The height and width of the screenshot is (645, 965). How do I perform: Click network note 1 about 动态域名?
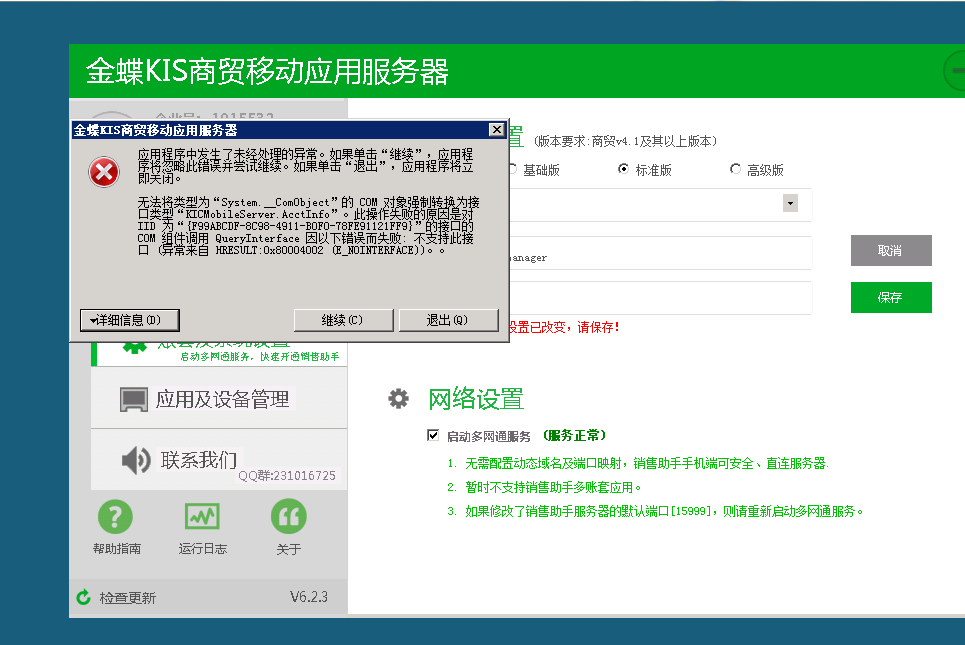(638, 463)
